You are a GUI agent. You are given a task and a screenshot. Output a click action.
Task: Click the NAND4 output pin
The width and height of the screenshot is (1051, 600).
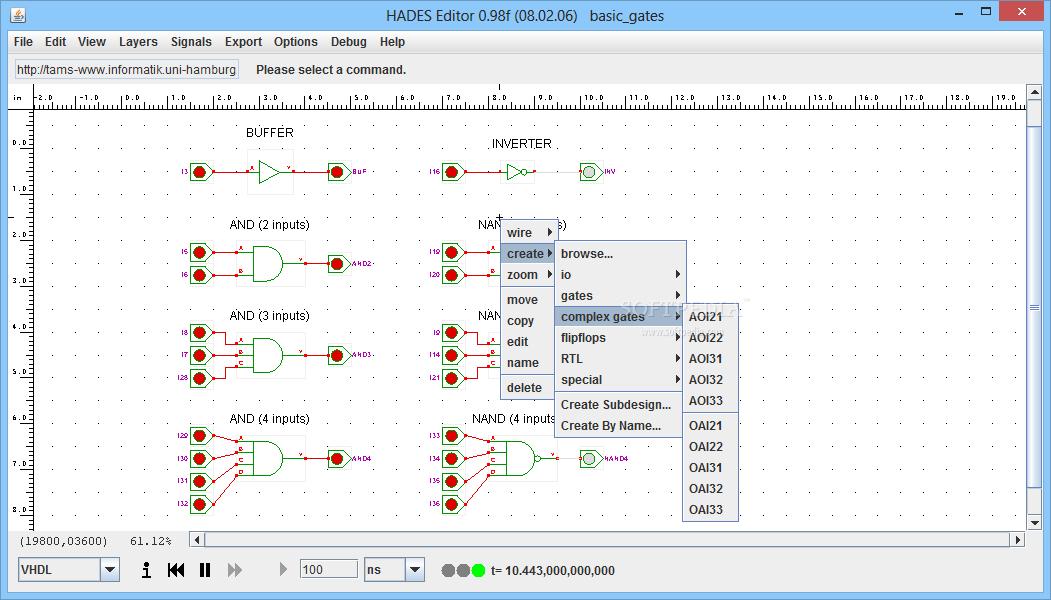click(x=591, y=459)
